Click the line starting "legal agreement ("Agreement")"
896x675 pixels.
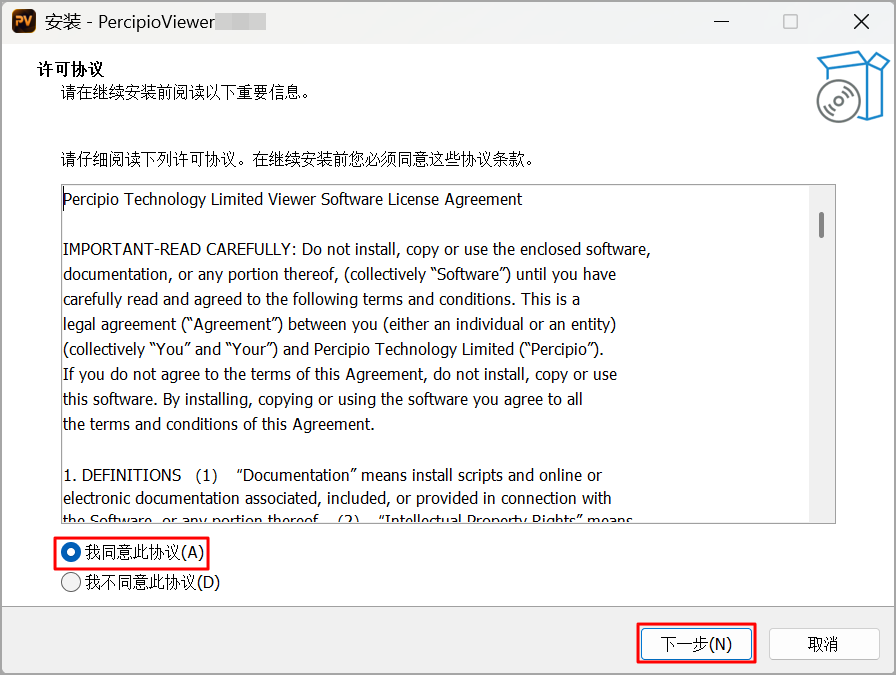point(339,325)
